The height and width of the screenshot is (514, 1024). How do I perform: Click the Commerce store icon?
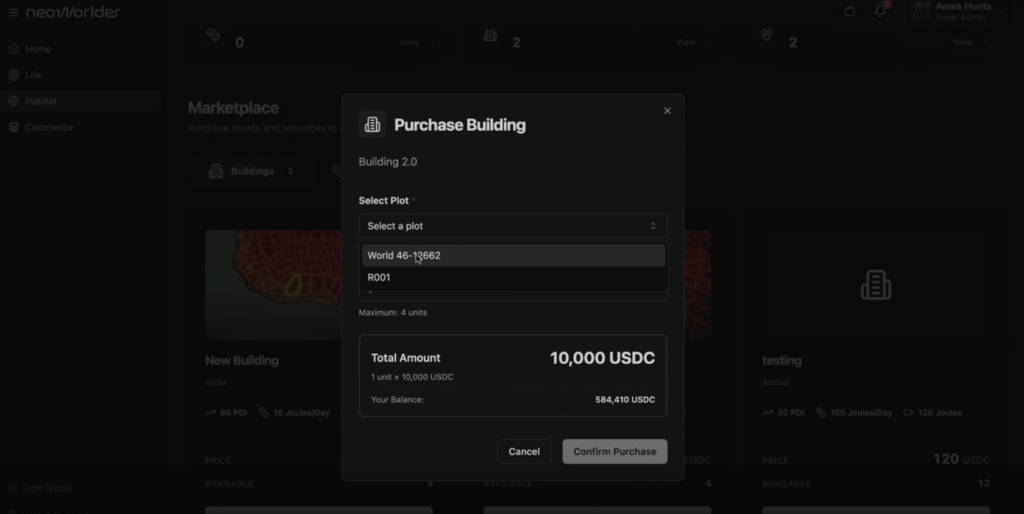tap(14, 127)
